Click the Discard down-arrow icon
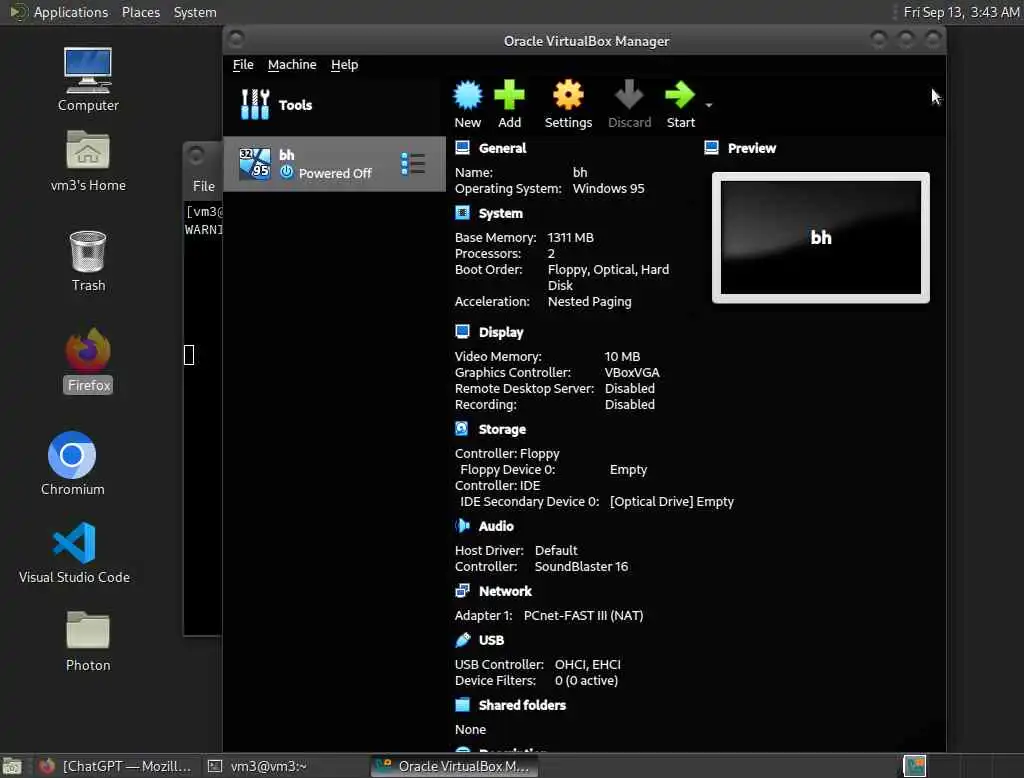Screen dimensions: 1024x778 point(630,96)
